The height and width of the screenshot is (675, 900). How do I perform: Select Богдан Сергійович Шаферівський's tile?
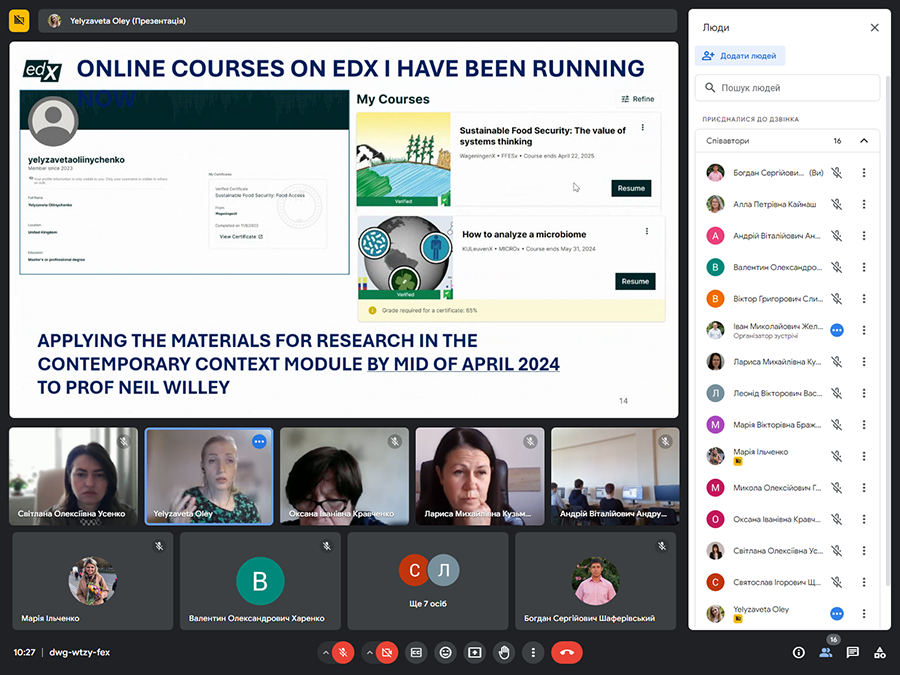595,581
